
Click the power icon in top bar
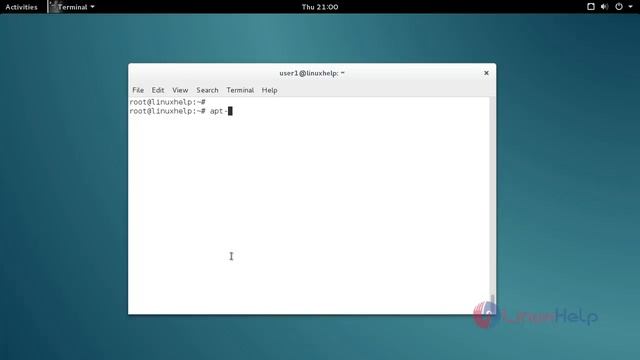[619, 7]
